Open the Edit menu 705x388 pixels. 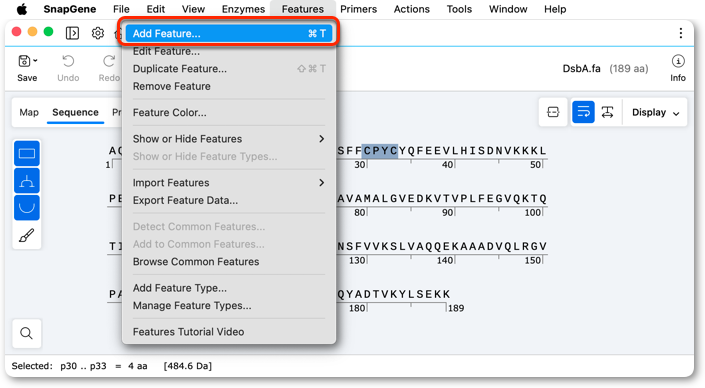[156, 9]
